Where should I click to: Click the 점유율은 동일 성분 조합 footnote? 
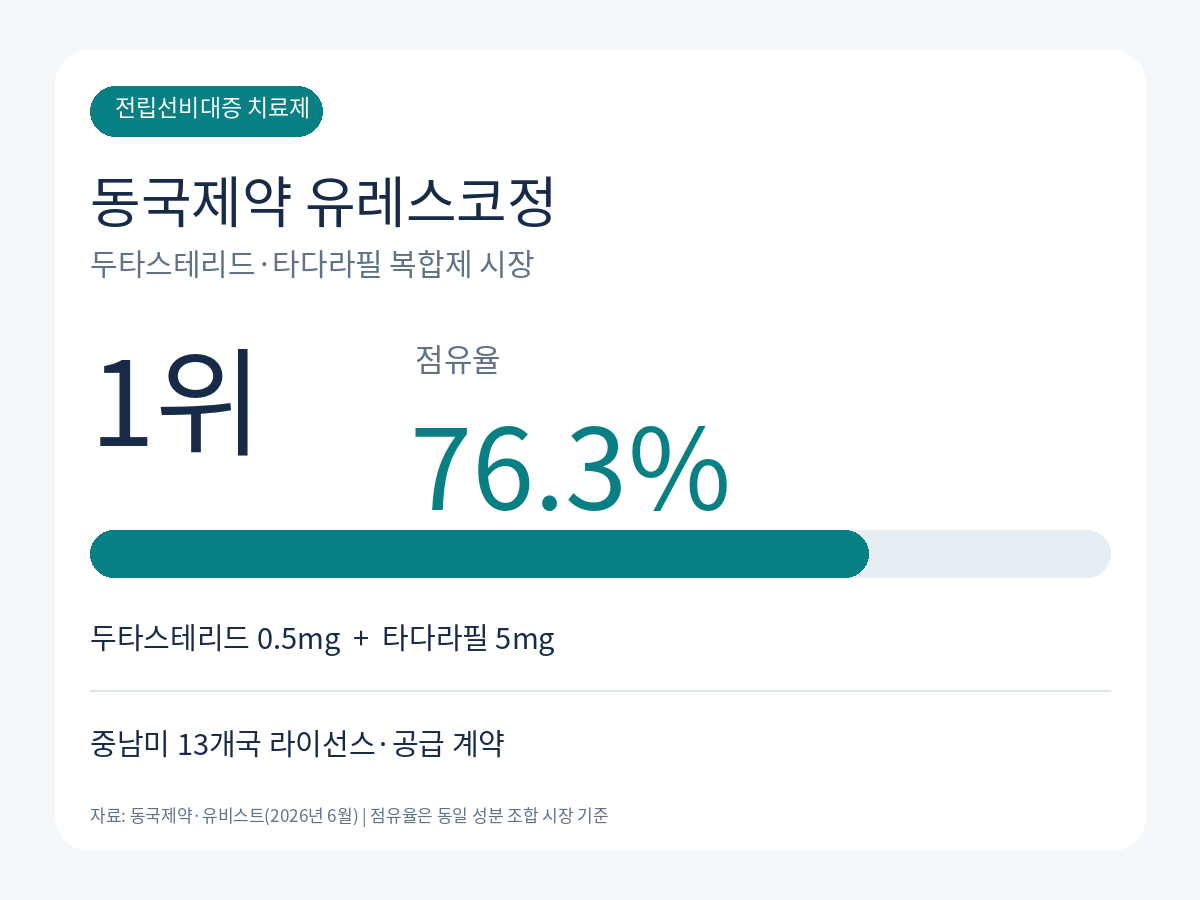point(452,815)
